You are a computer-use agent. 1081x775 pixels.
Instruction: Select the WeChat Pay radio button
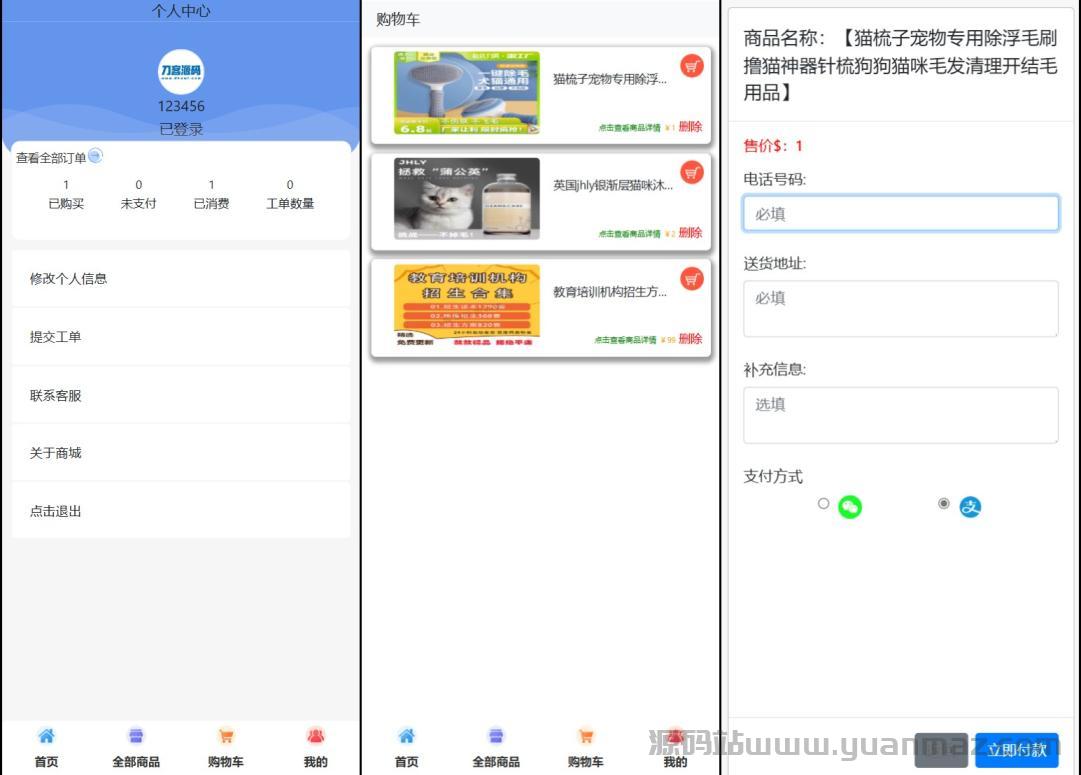click(823, 504)
